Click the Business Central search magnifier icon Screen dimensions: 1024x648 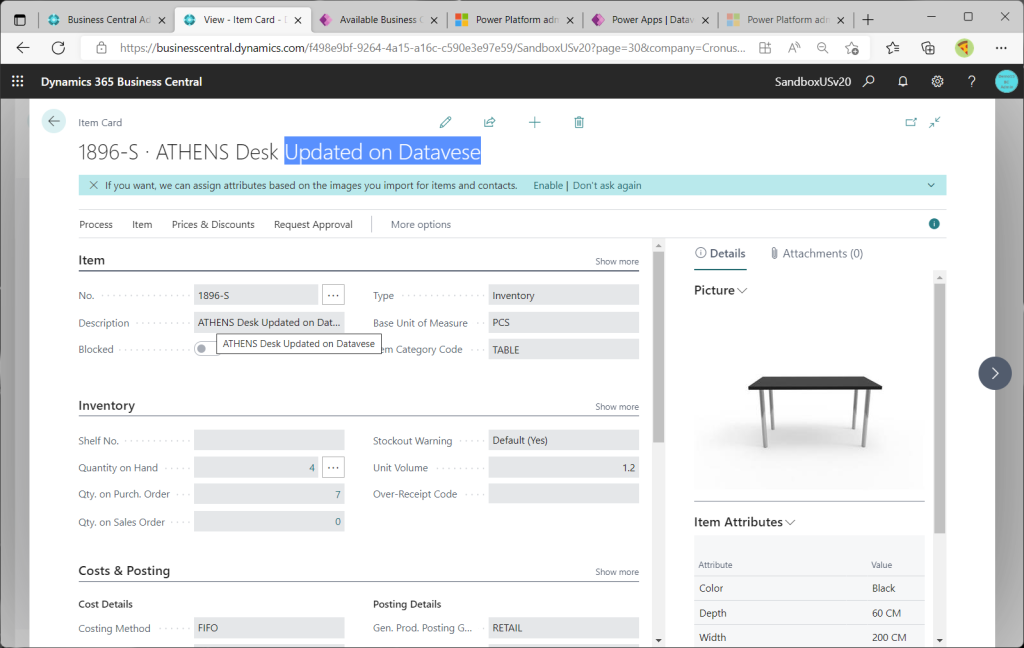(x=869, y=81)
